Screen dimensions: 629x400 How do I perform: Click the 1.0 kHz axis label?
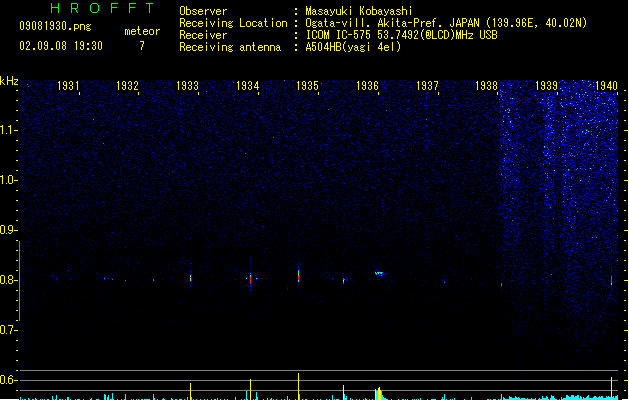click(8, 180)
